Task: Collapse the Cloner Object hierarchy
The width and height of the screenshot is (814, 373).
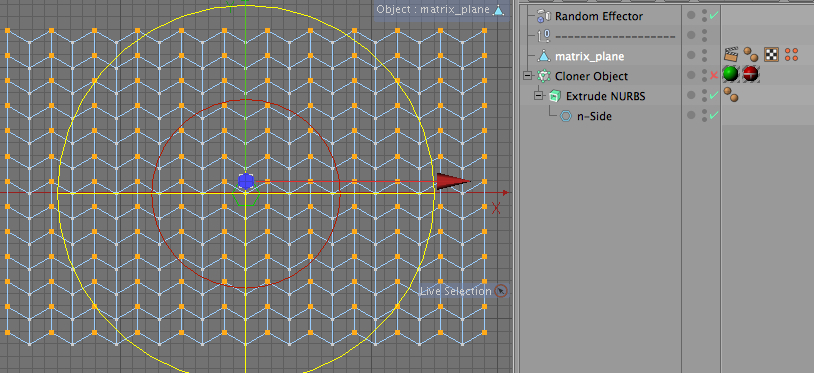Action: click(x=528, y=76)
